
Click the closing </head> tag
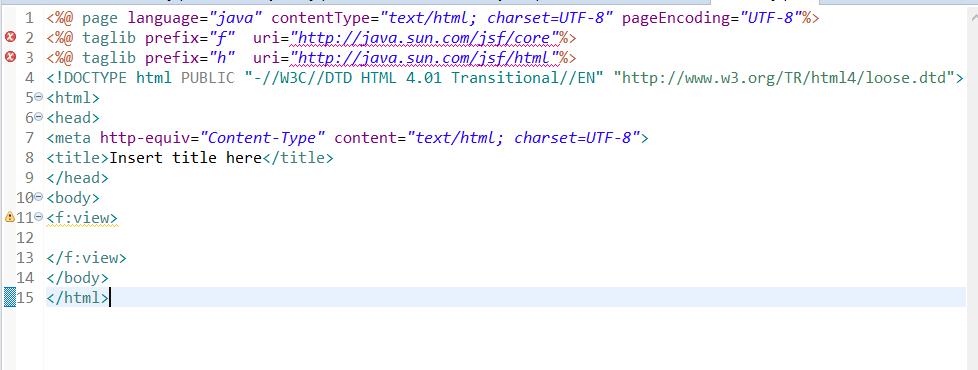point(77,178)
